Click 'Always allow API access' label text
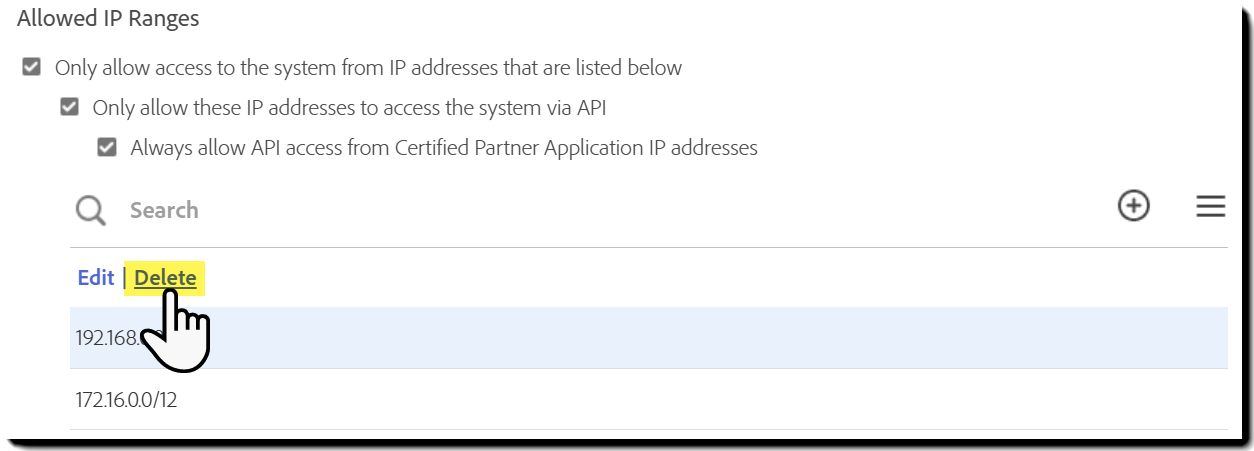Viewport: 1254px width, 451px height. coord(444,147)
